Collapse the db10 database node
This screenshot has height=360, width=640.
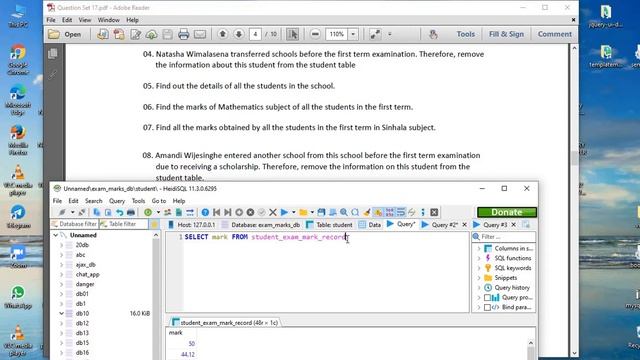pos(62,313)
